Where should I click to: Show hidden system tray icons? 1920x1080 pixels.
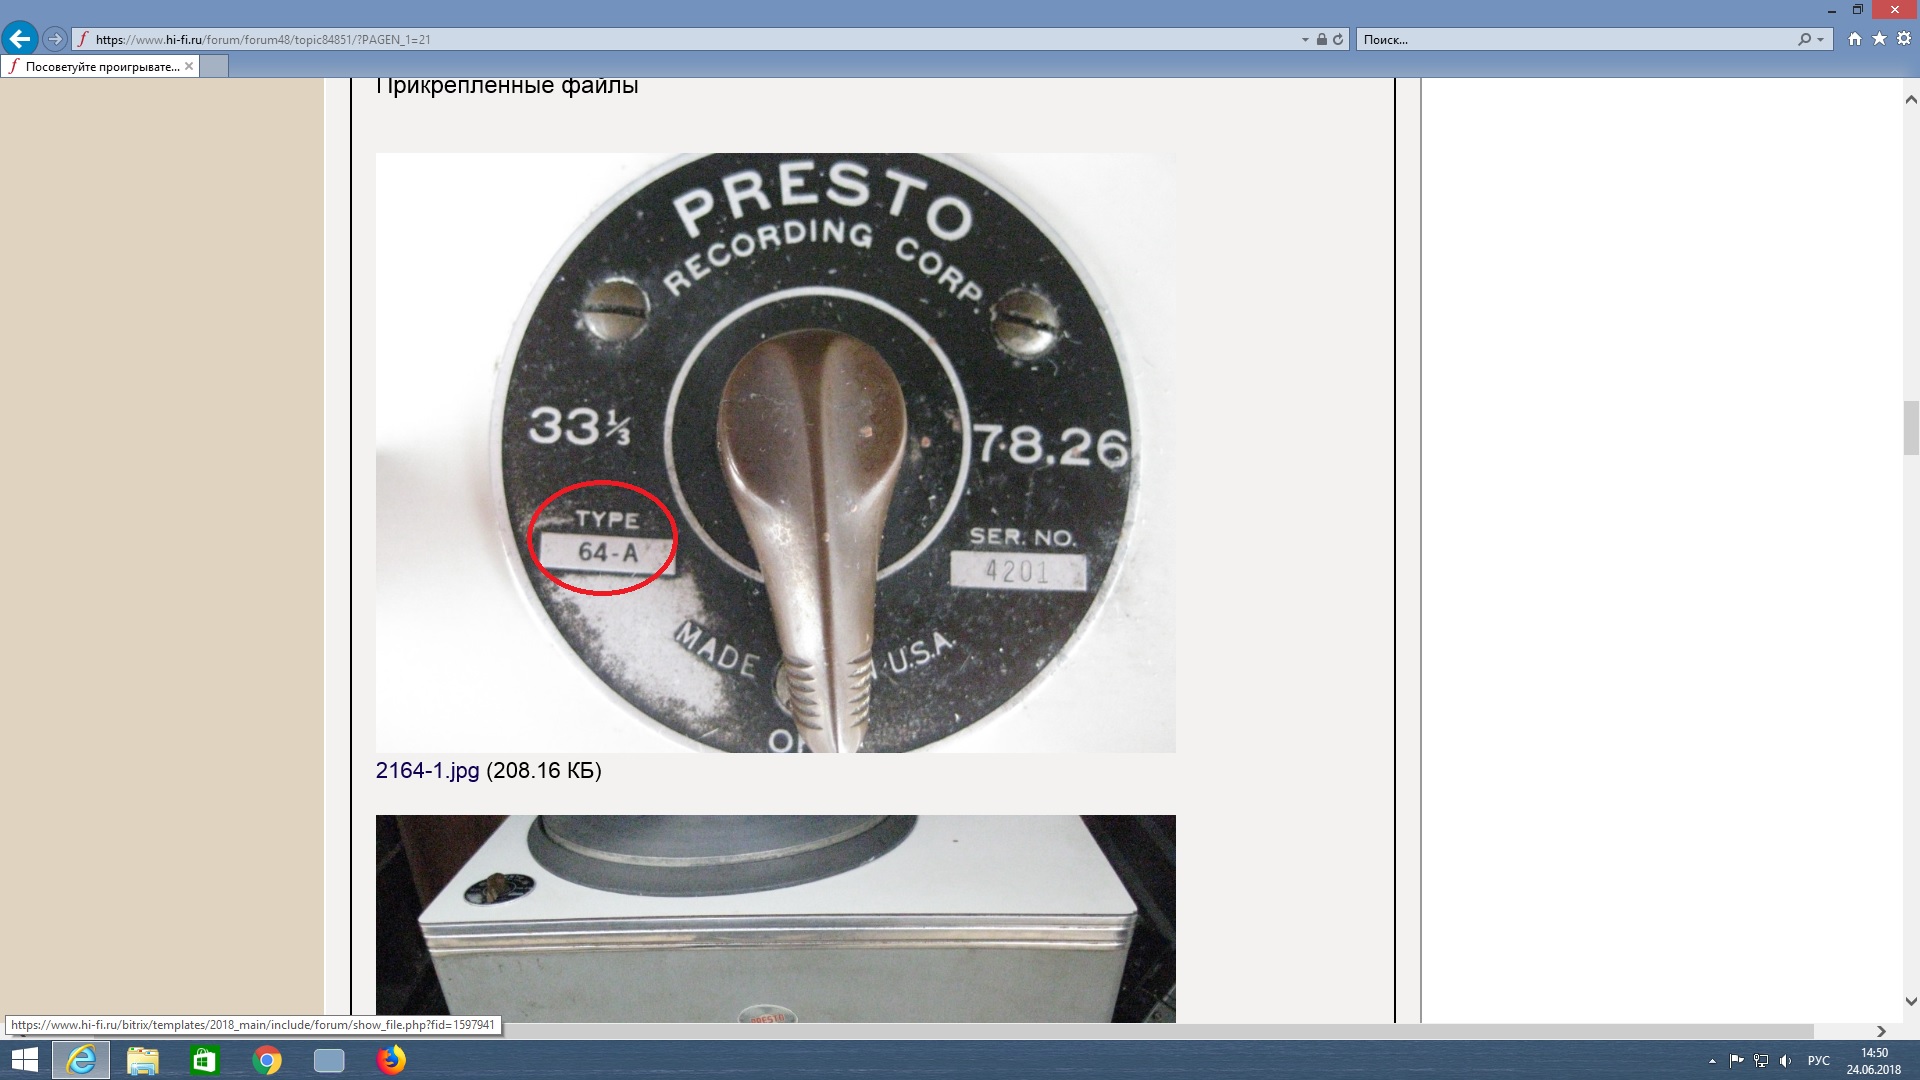1712,1061
